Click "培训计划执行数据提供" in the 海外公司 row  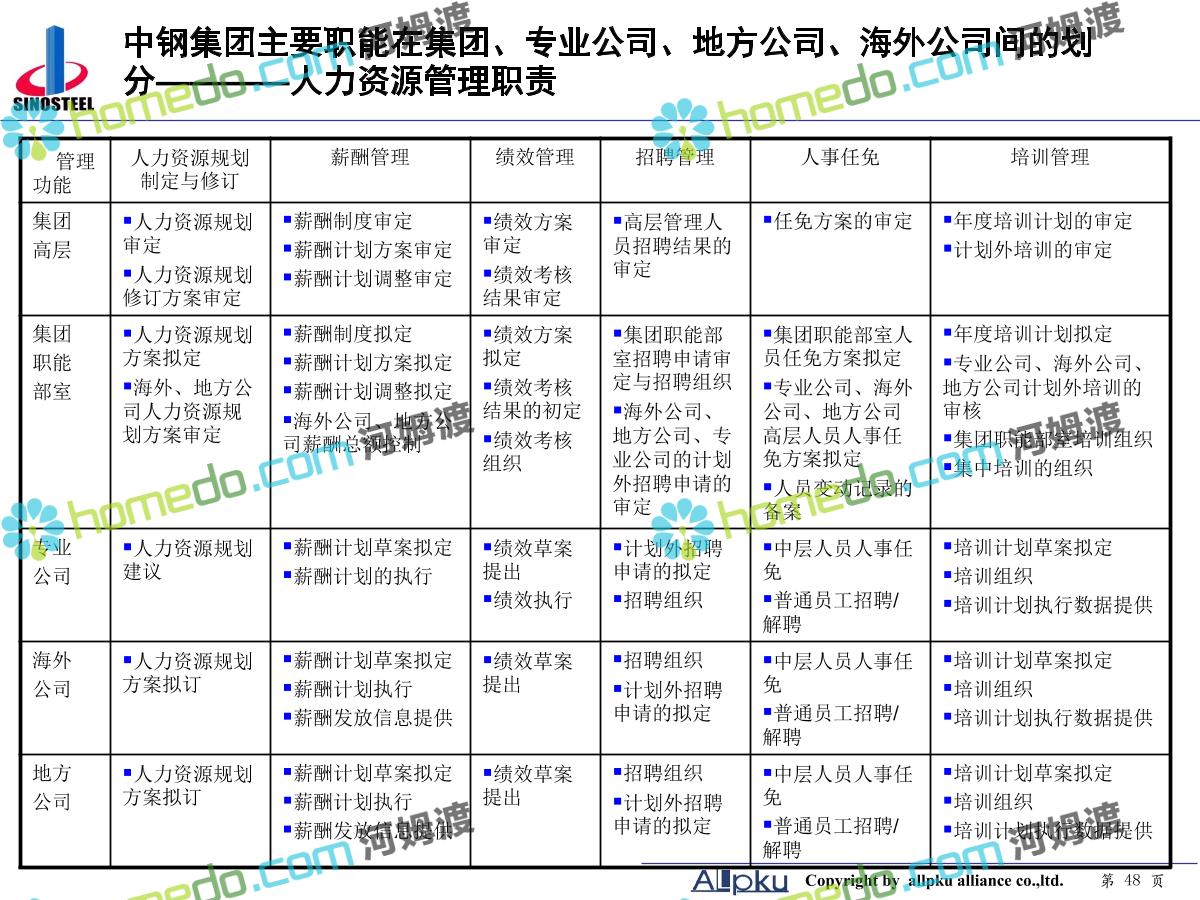(x=1048, y=718)
